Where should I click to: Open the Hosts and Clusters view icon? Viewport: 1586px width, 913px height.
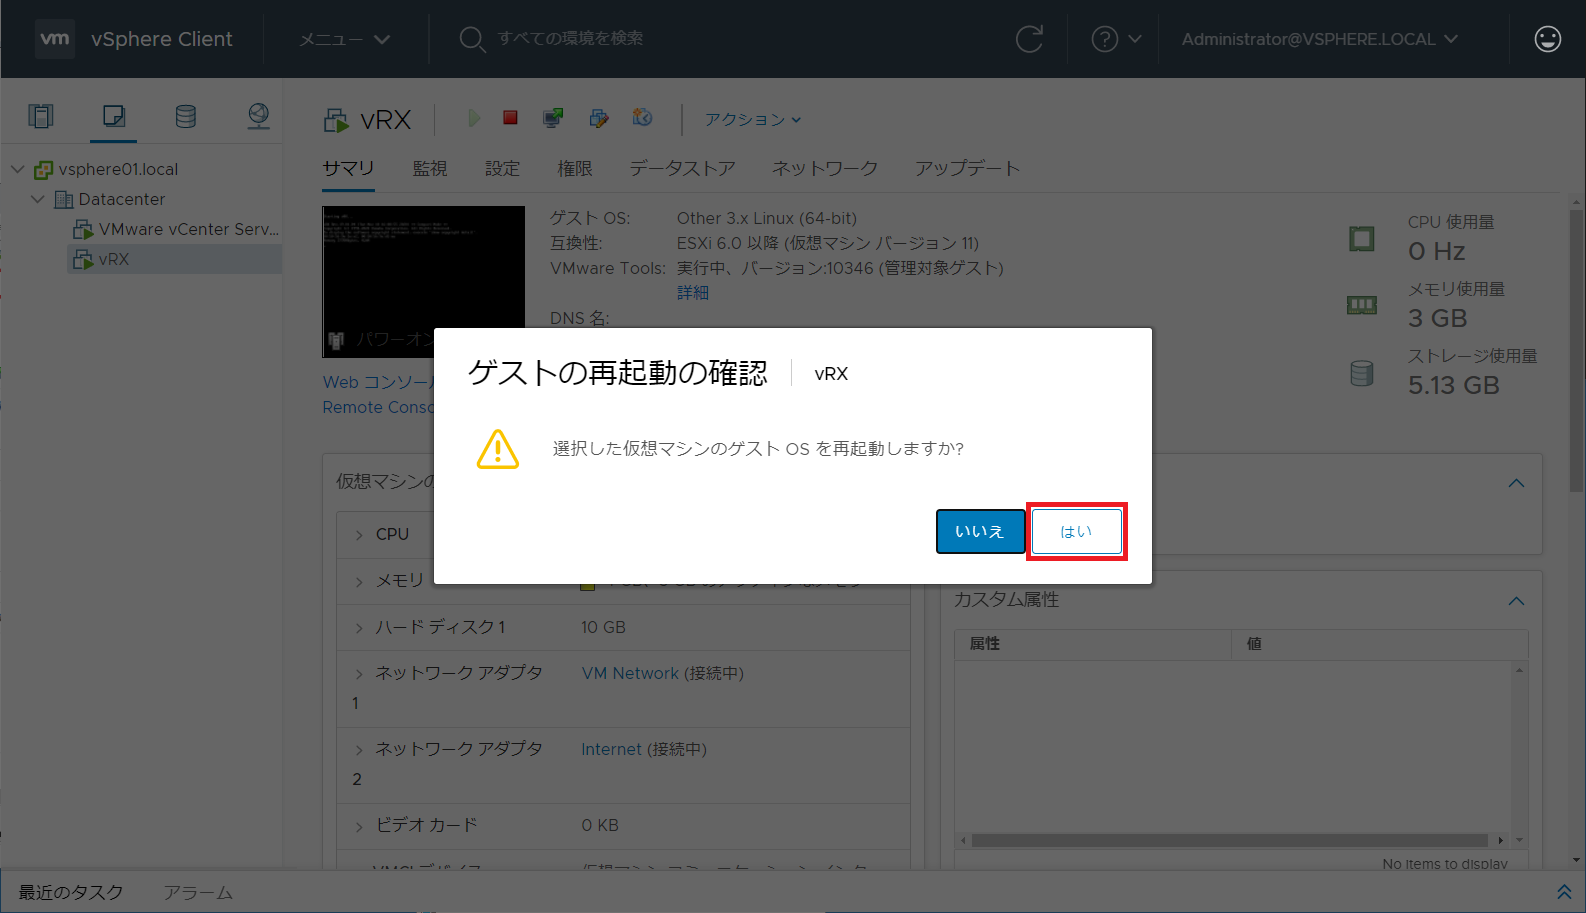tap(41, 117)
